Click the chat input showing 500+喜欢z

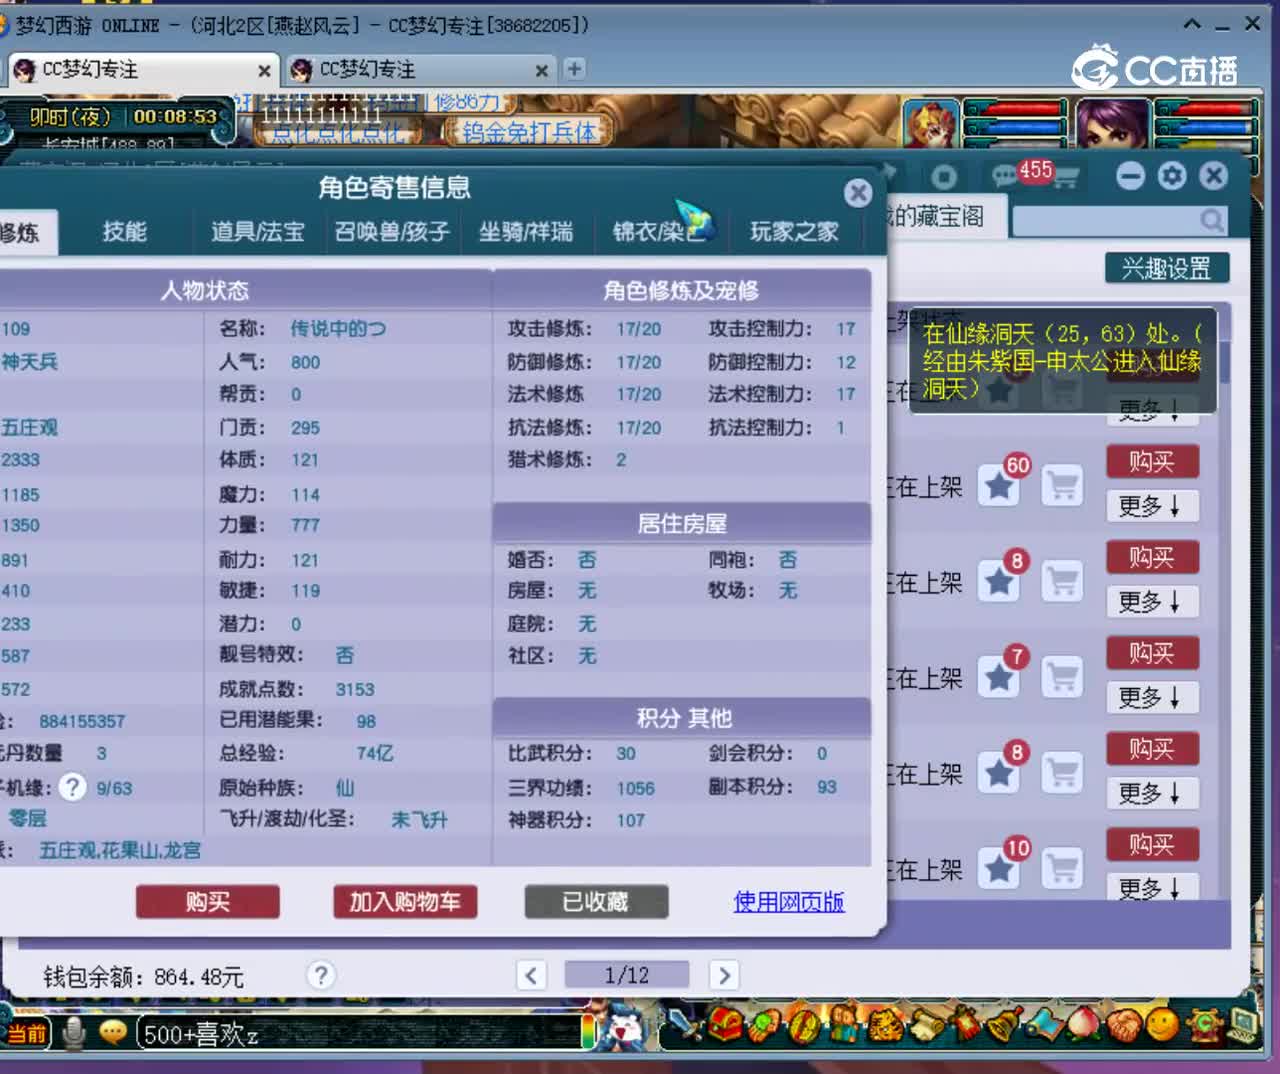click(x=360, y=1033)
